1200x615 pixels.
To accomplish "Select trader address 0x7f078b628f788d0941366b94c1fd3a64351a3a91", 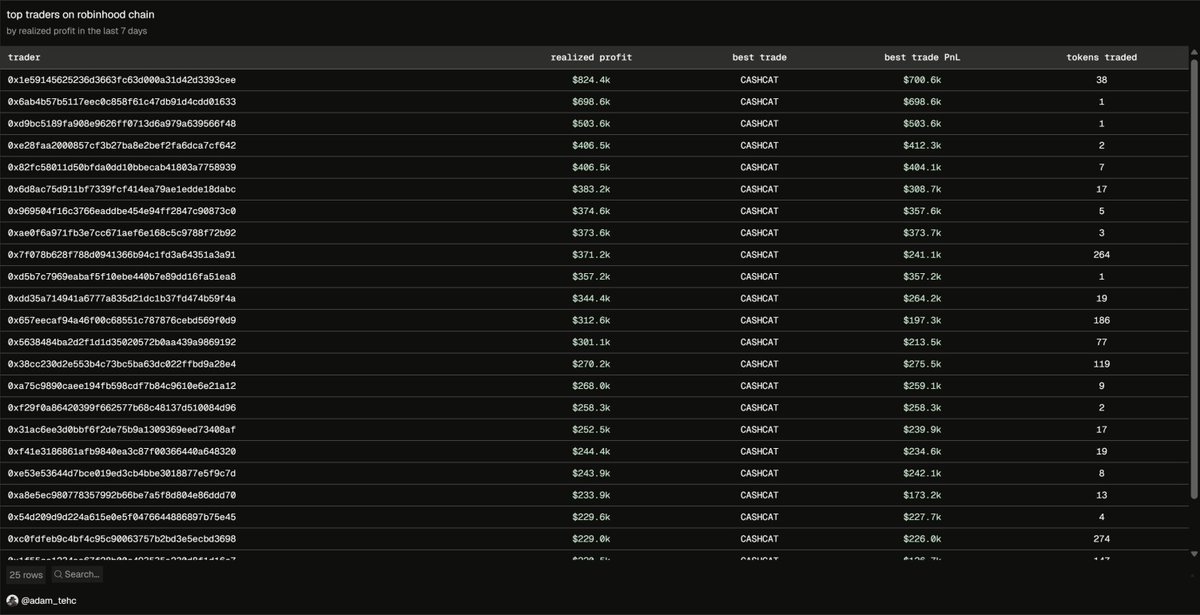I will [x=121, y=255].
